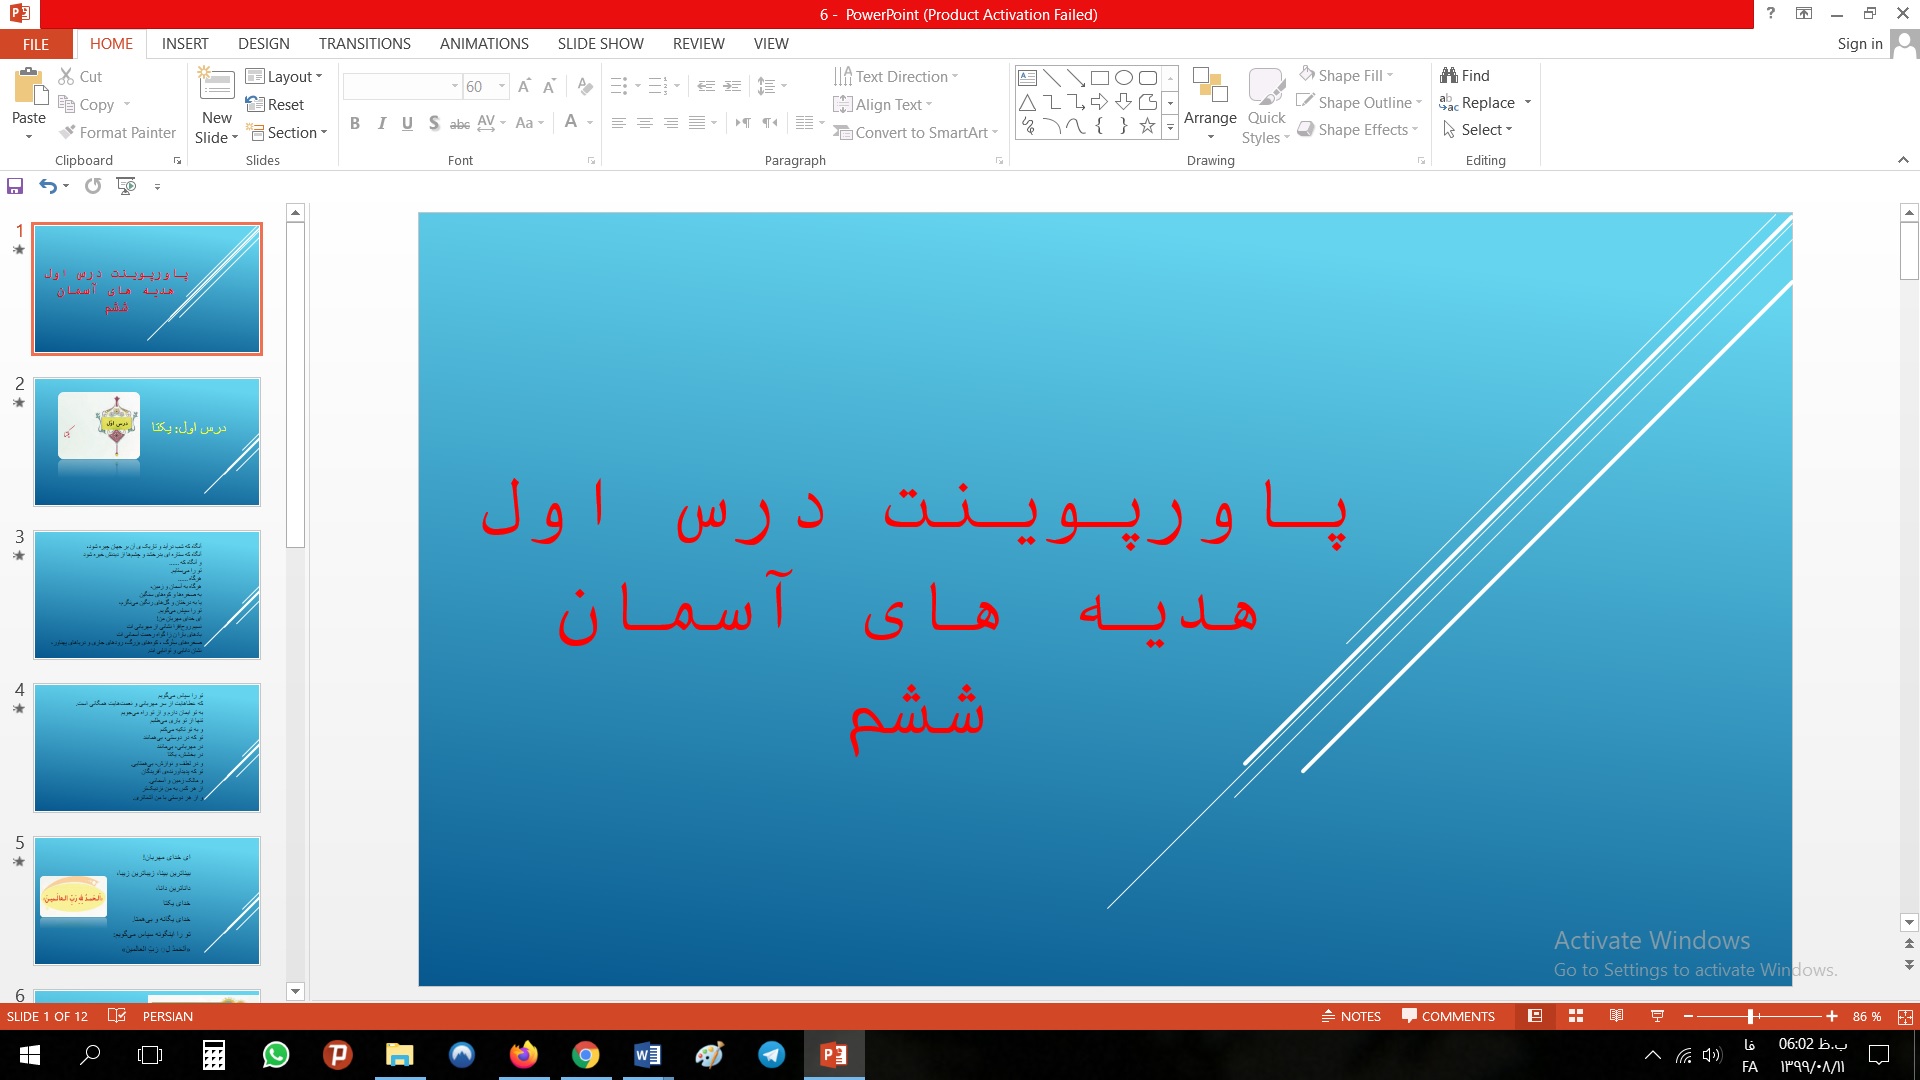This screenshot has width=1920, height=1080.
Task: Start slide show from status bar icon
Action: click(1657, 1016)
